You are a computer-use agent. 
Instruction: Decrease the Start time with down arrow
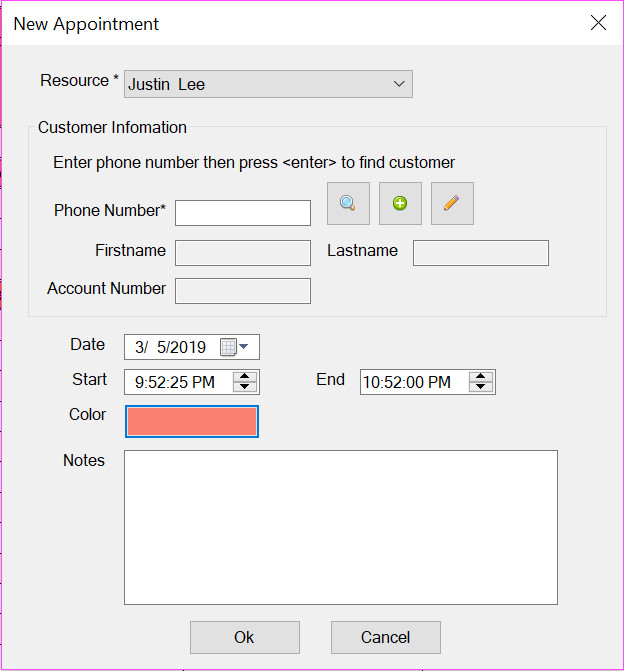pyautogui.click(x=245, y=386)
